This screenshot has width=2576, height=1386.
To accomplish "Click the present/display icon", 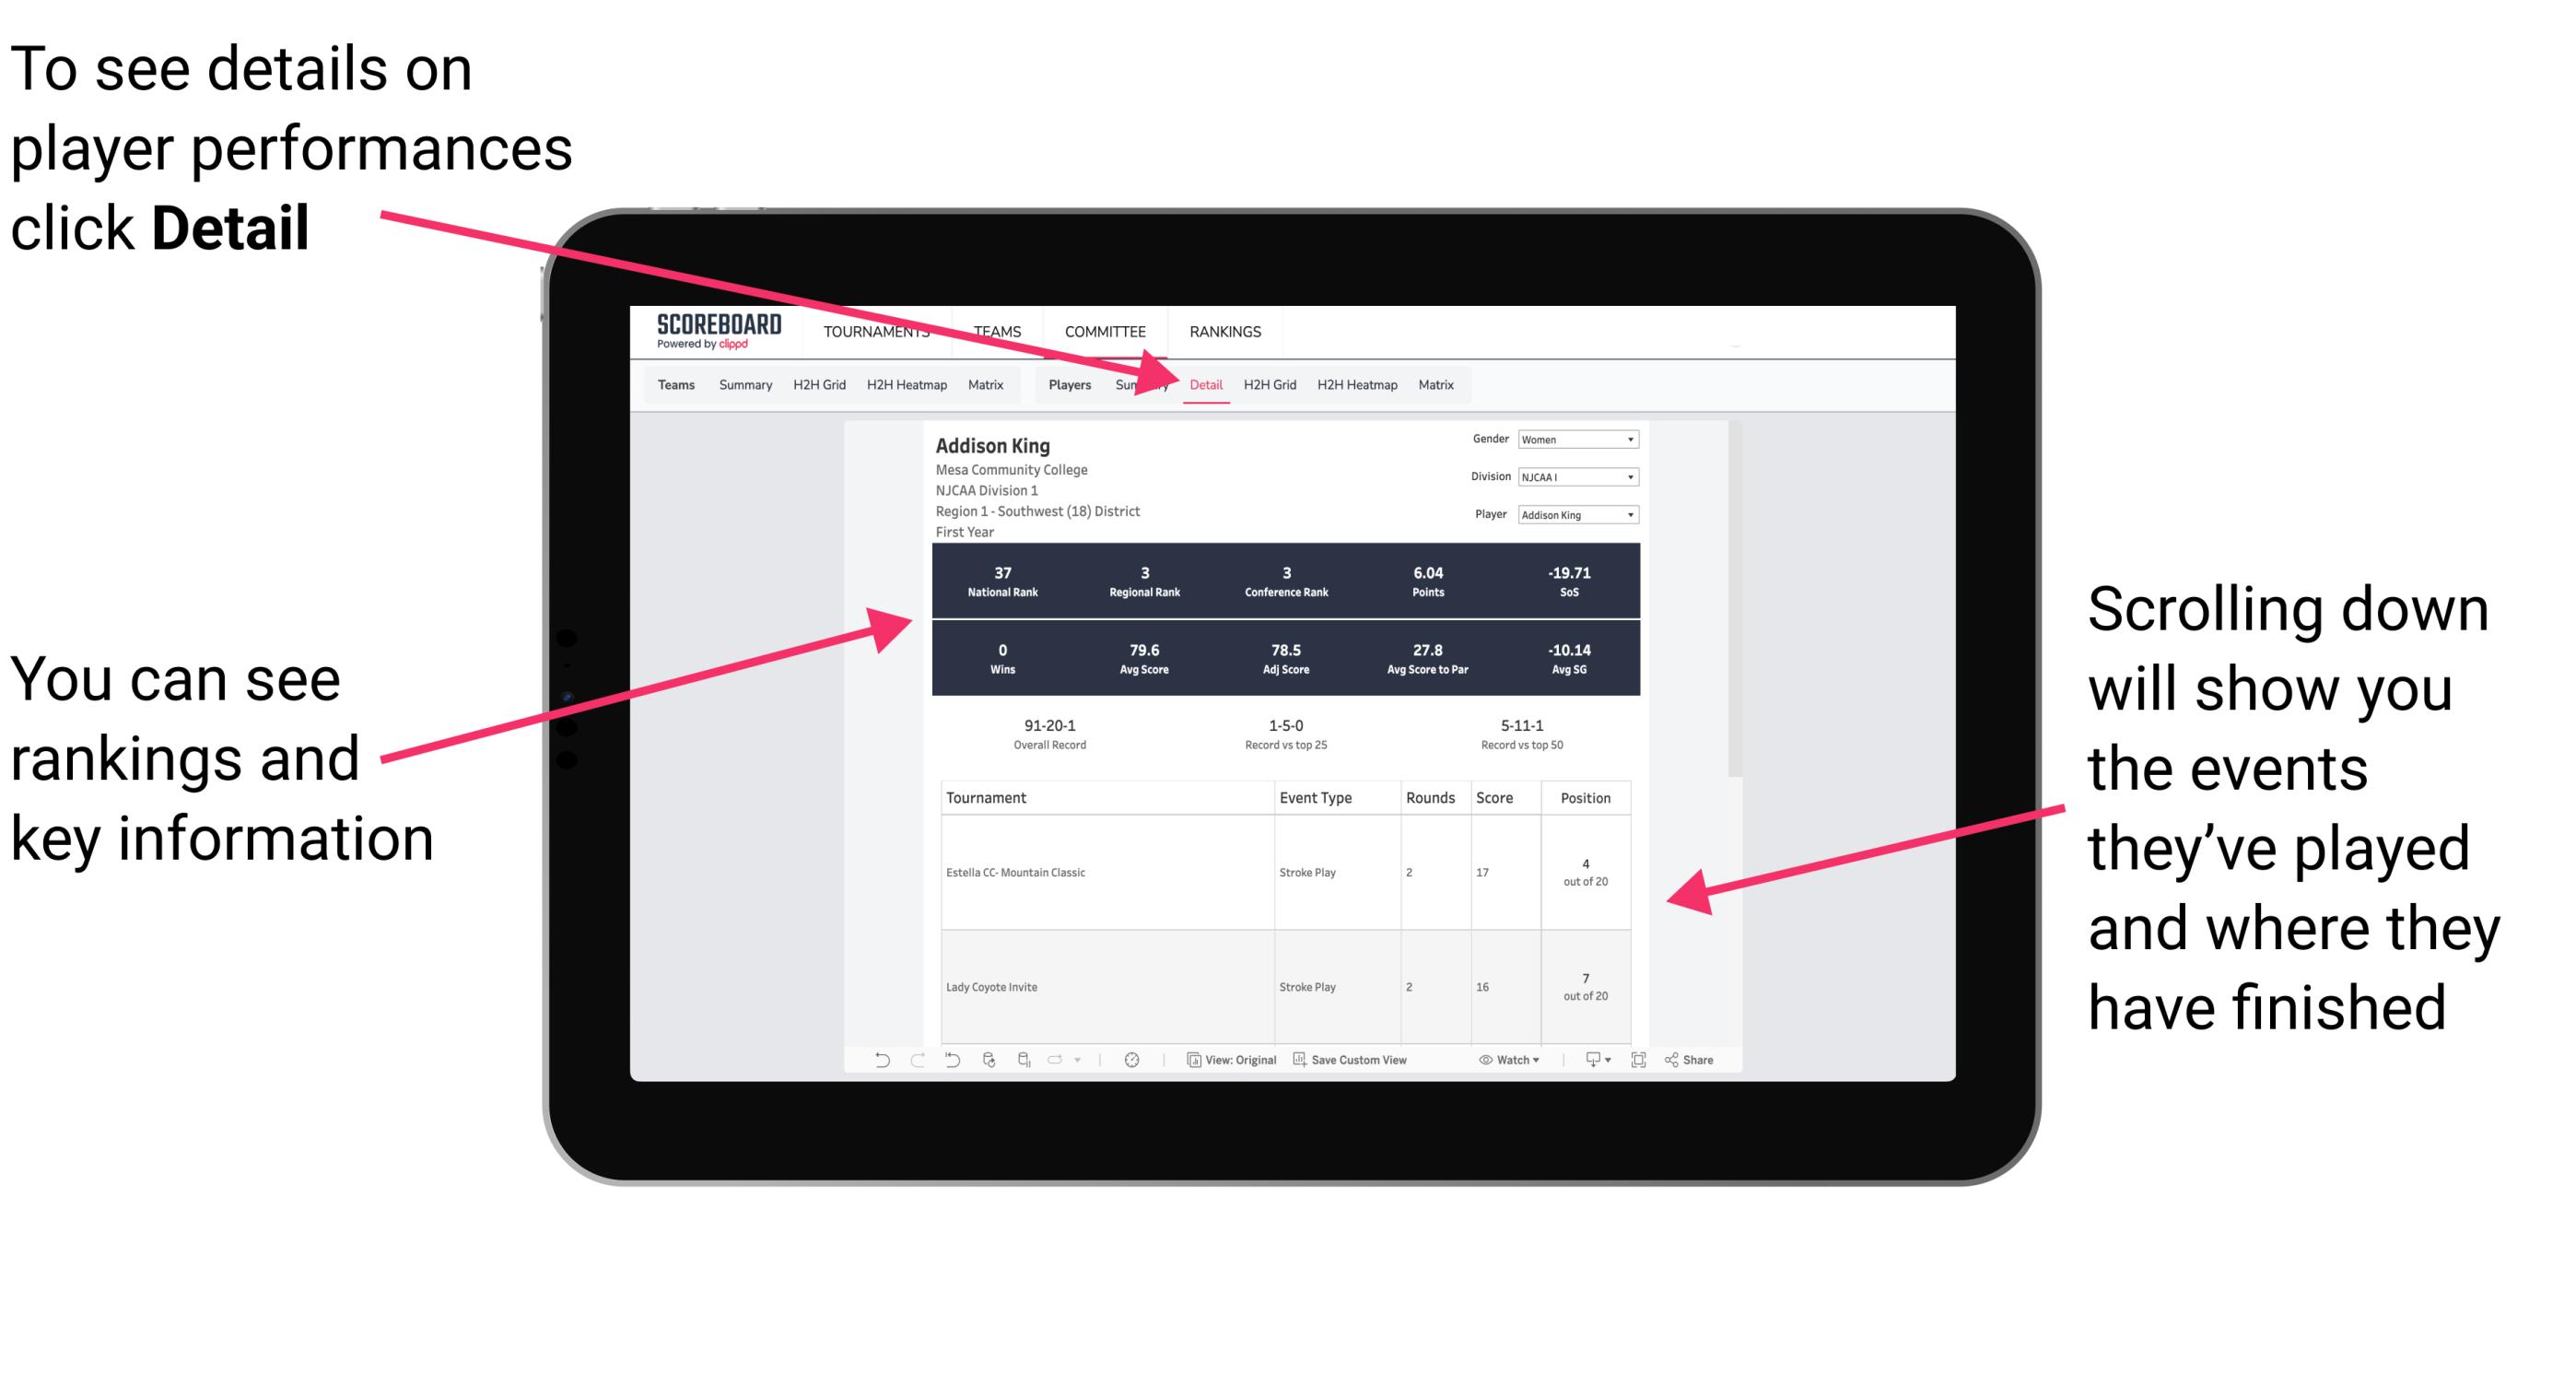I will tap(1585, 1067).
